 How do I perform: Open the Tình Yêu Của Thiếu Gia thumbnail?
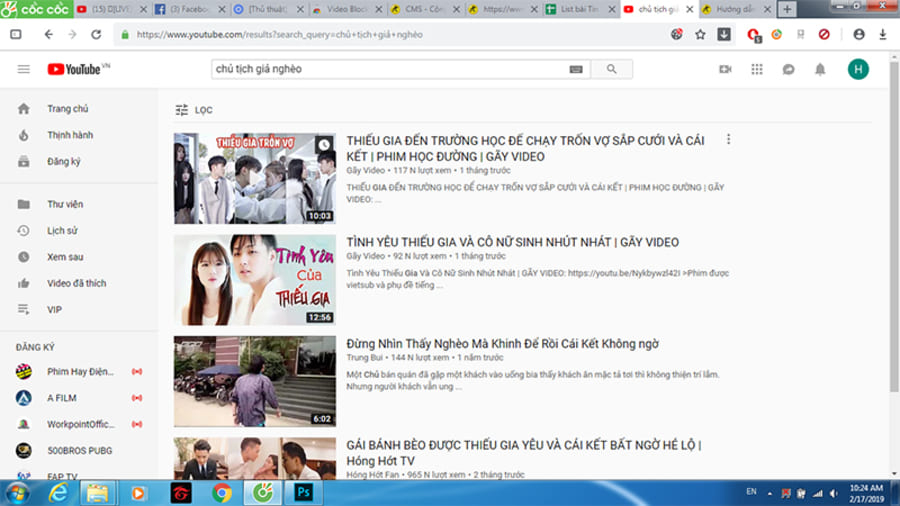pyautogui.click(x=255, y=280)
